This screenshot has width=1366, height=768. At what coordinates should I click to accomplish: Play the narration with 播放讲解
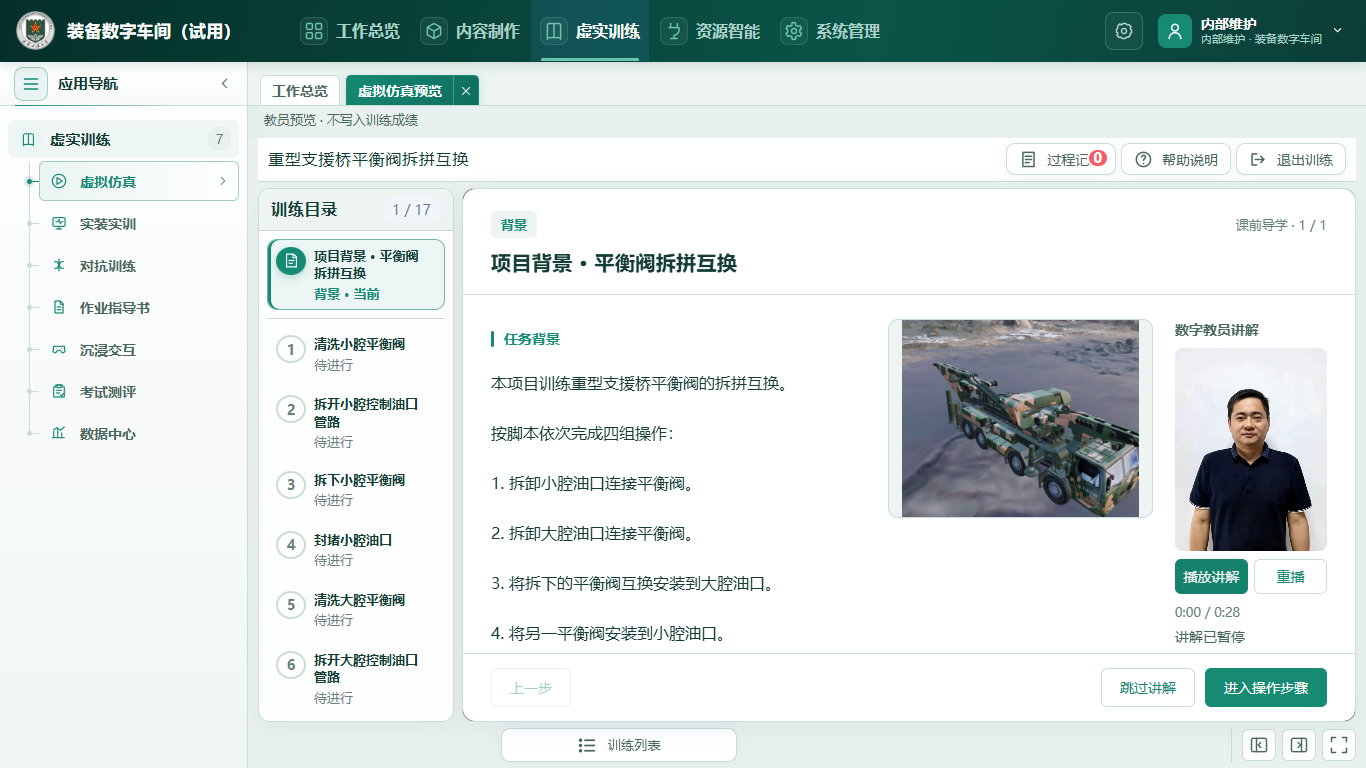[1211, 577]
